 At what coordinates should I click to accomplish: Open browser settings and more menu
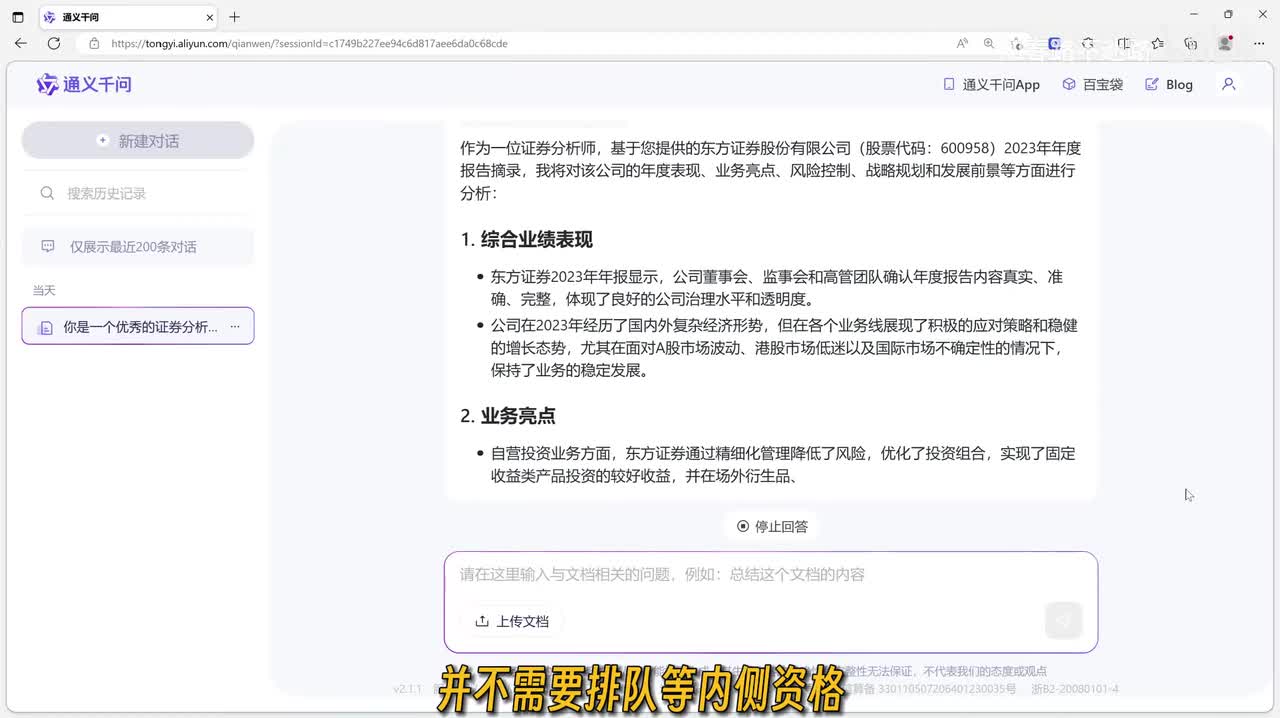pyautogui.click(x=1257, y=44)
